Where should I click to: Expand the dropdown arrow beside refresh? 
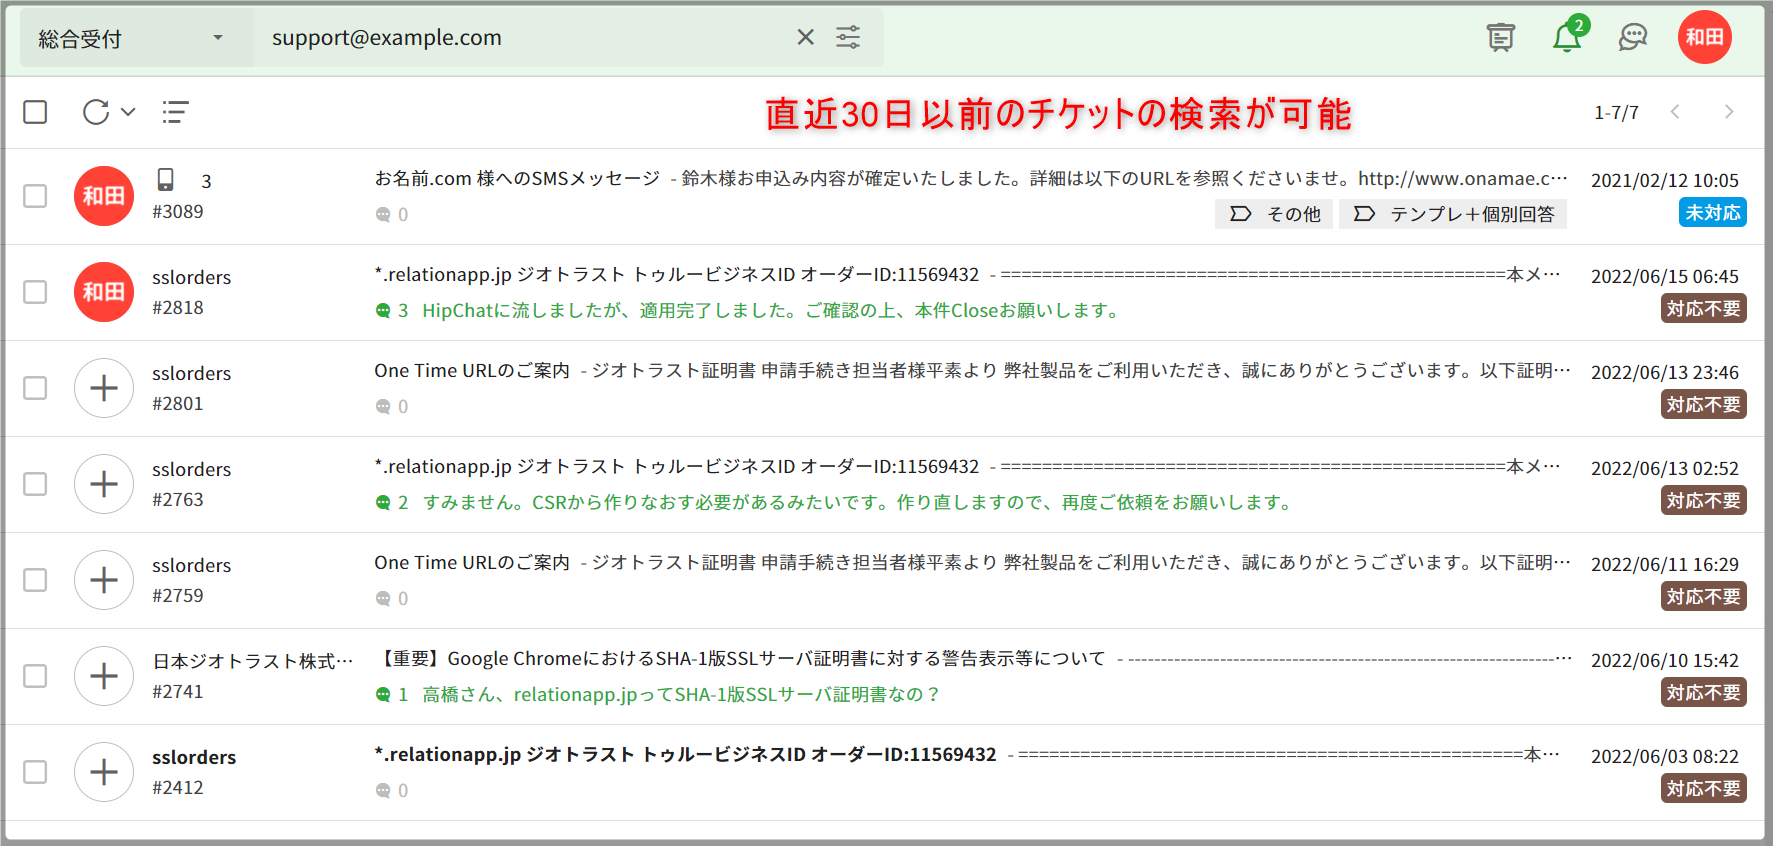(x=128, y=112)
